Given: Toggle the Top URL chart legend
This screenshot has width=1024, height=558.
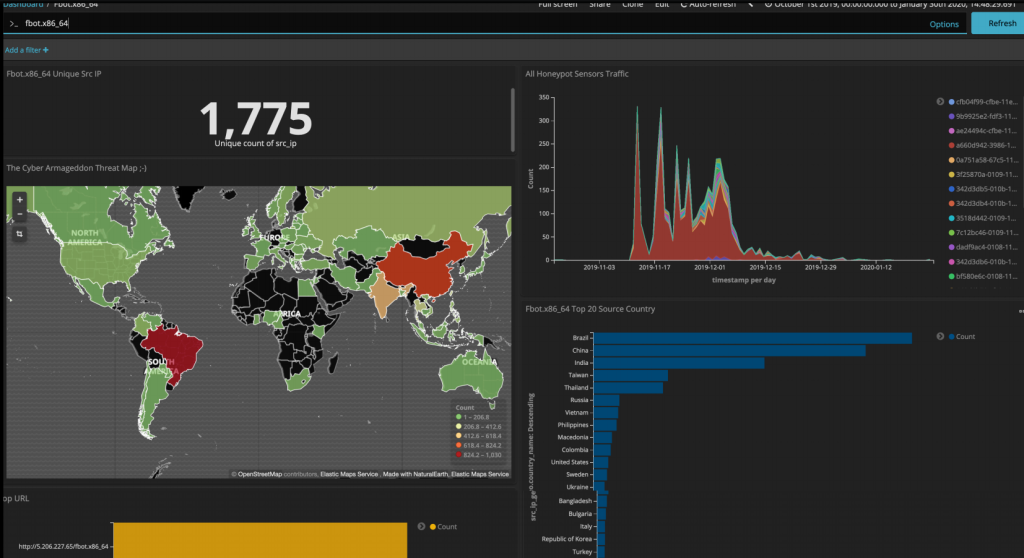Looking at the screenshot, I should click(421, 527).
